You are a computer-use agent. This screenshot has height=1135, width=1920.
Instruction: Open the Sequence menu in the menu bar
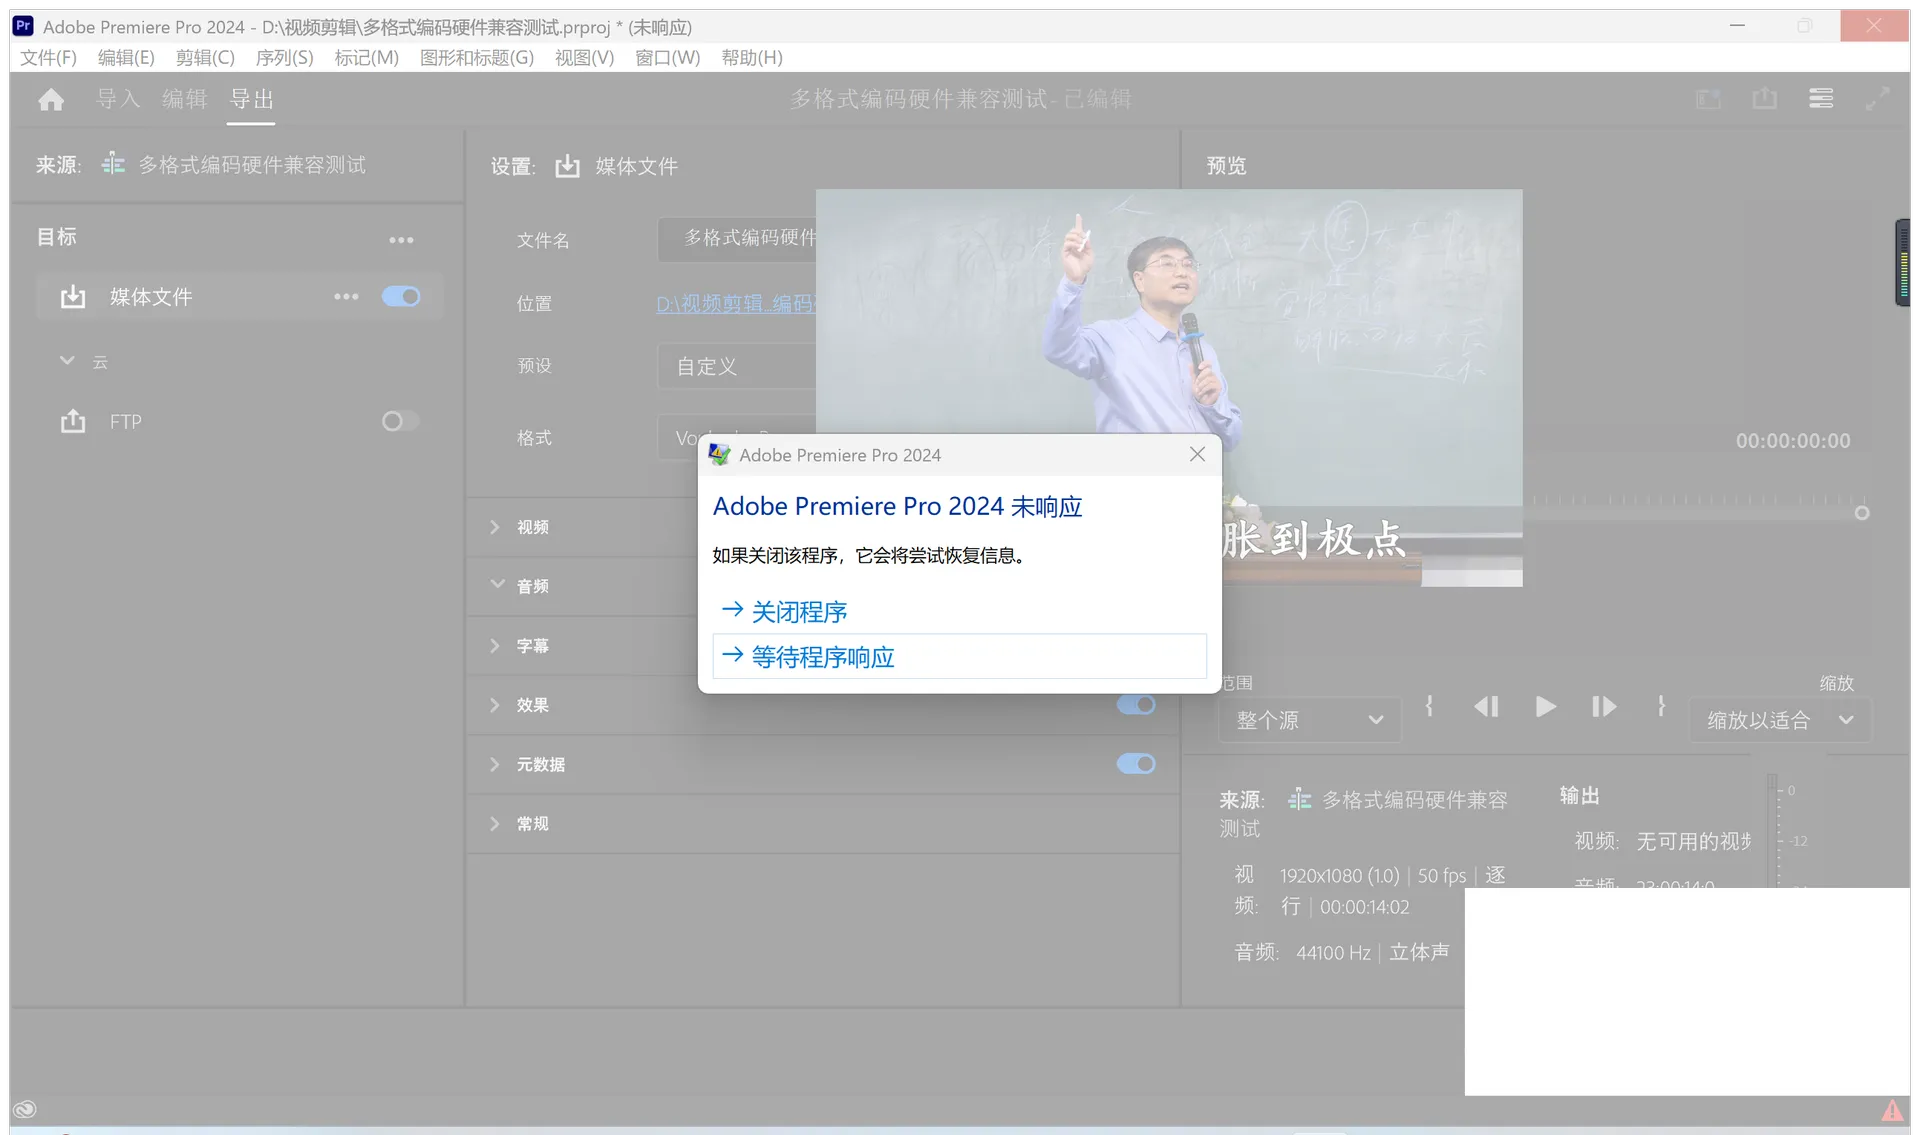(284, 58)
